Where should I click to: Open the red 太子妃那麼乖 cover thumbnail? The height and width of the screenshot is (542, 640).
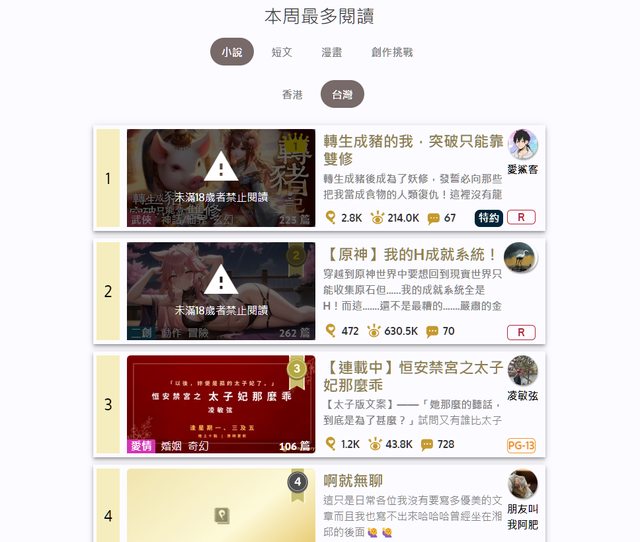221,404
